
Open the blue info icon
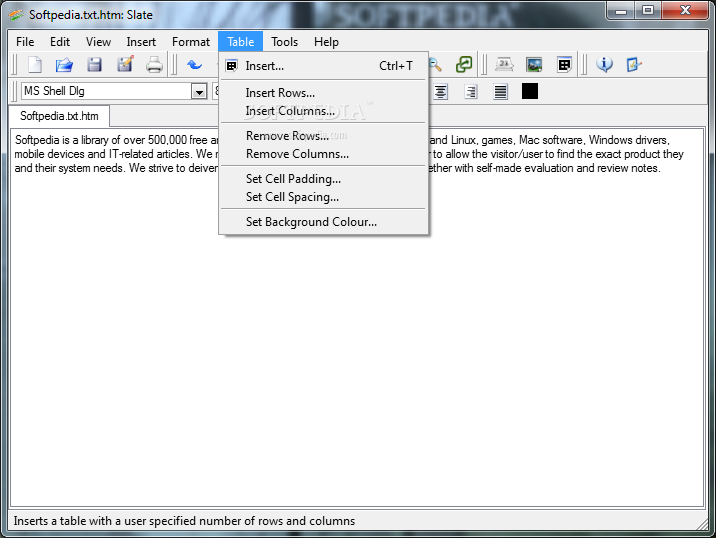(604, 65)
